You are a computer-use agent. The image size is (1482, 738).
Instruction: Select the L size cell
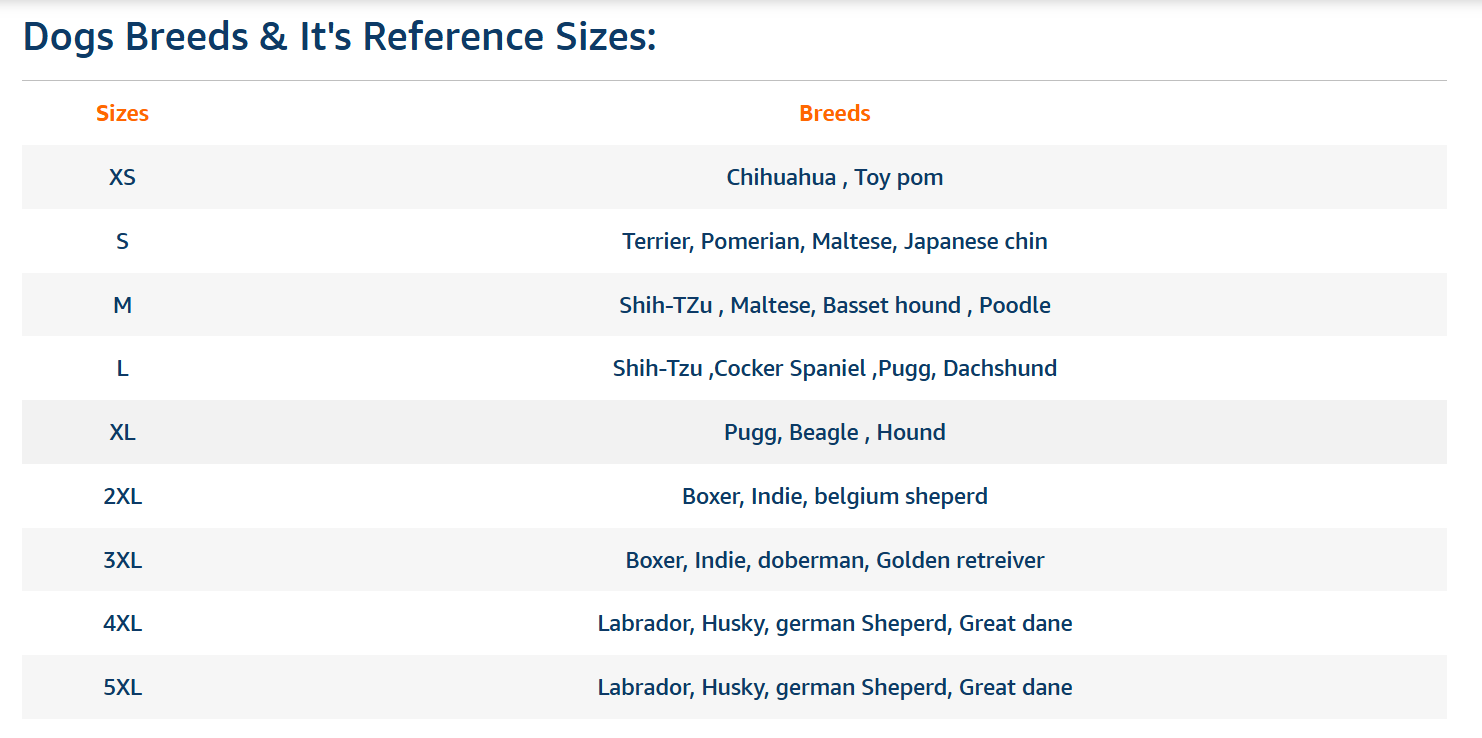tap(122, 368)
